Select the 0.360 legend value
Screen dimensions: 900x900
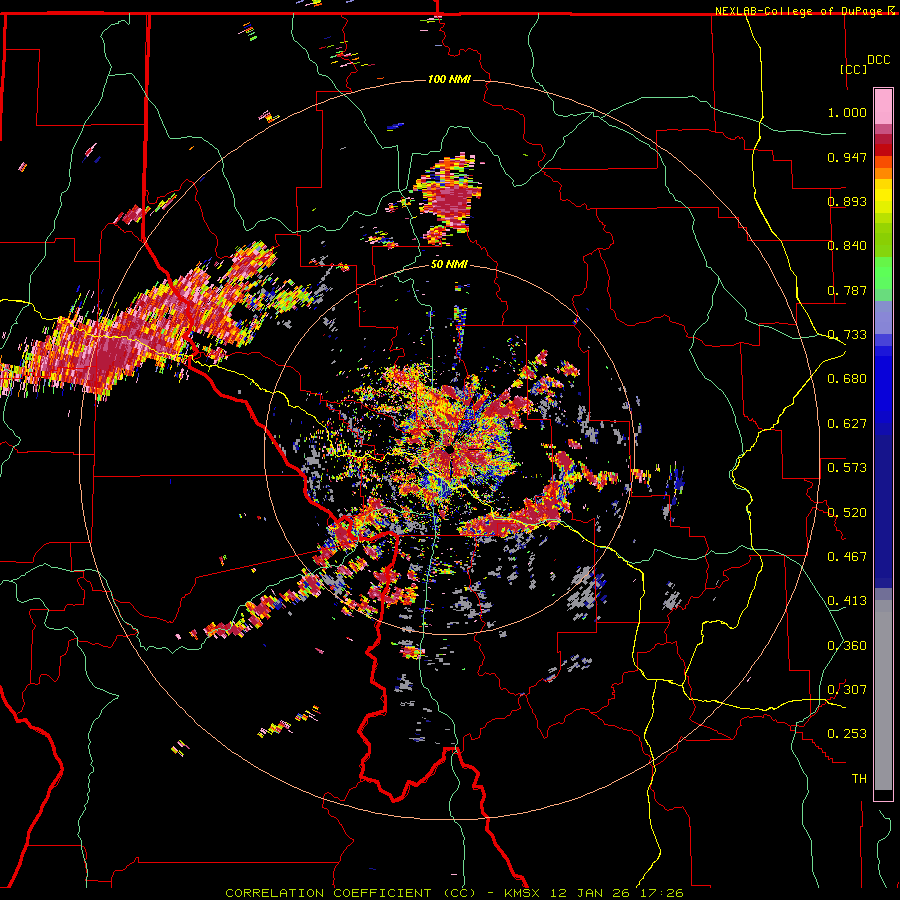[x=847, y=646]
